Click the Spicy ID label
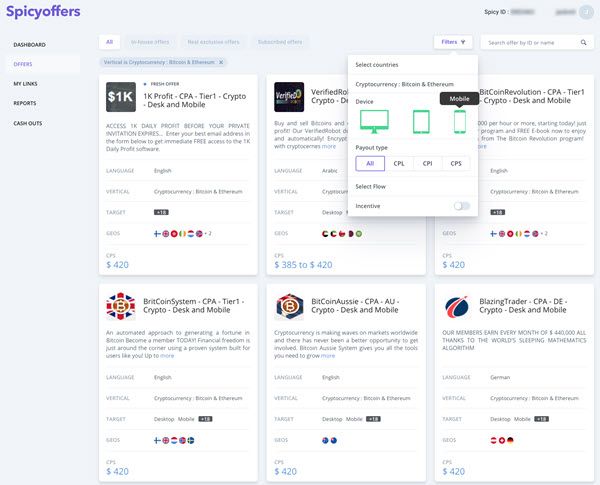The image size is (600, 485). click(496, 12)
